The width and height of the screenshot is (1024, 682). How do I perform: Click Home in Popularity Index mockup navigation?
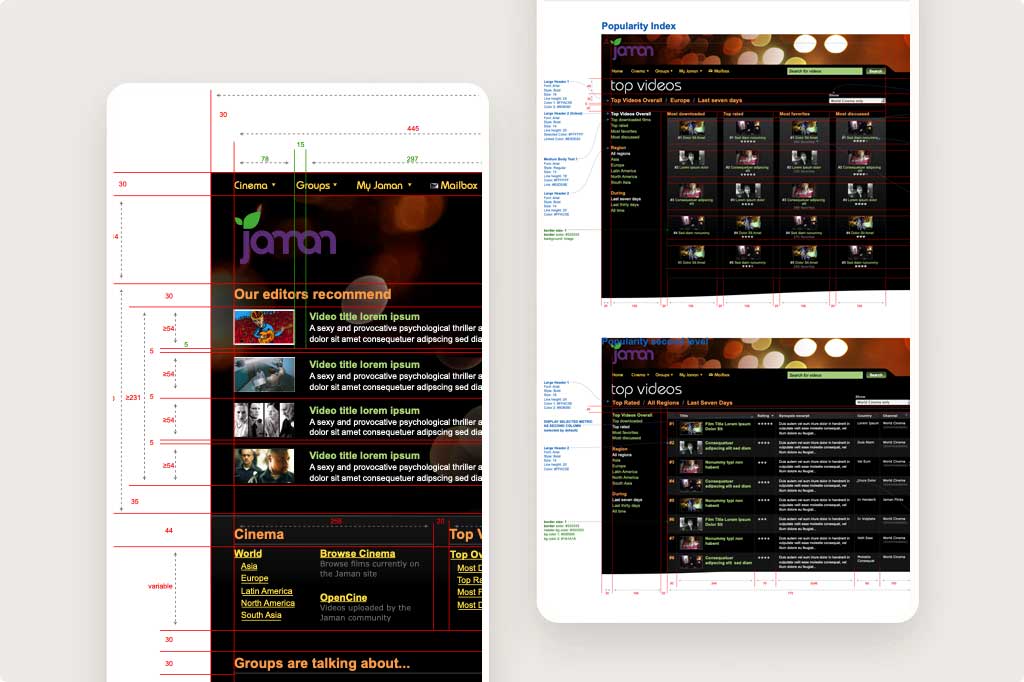coord(617,71)
